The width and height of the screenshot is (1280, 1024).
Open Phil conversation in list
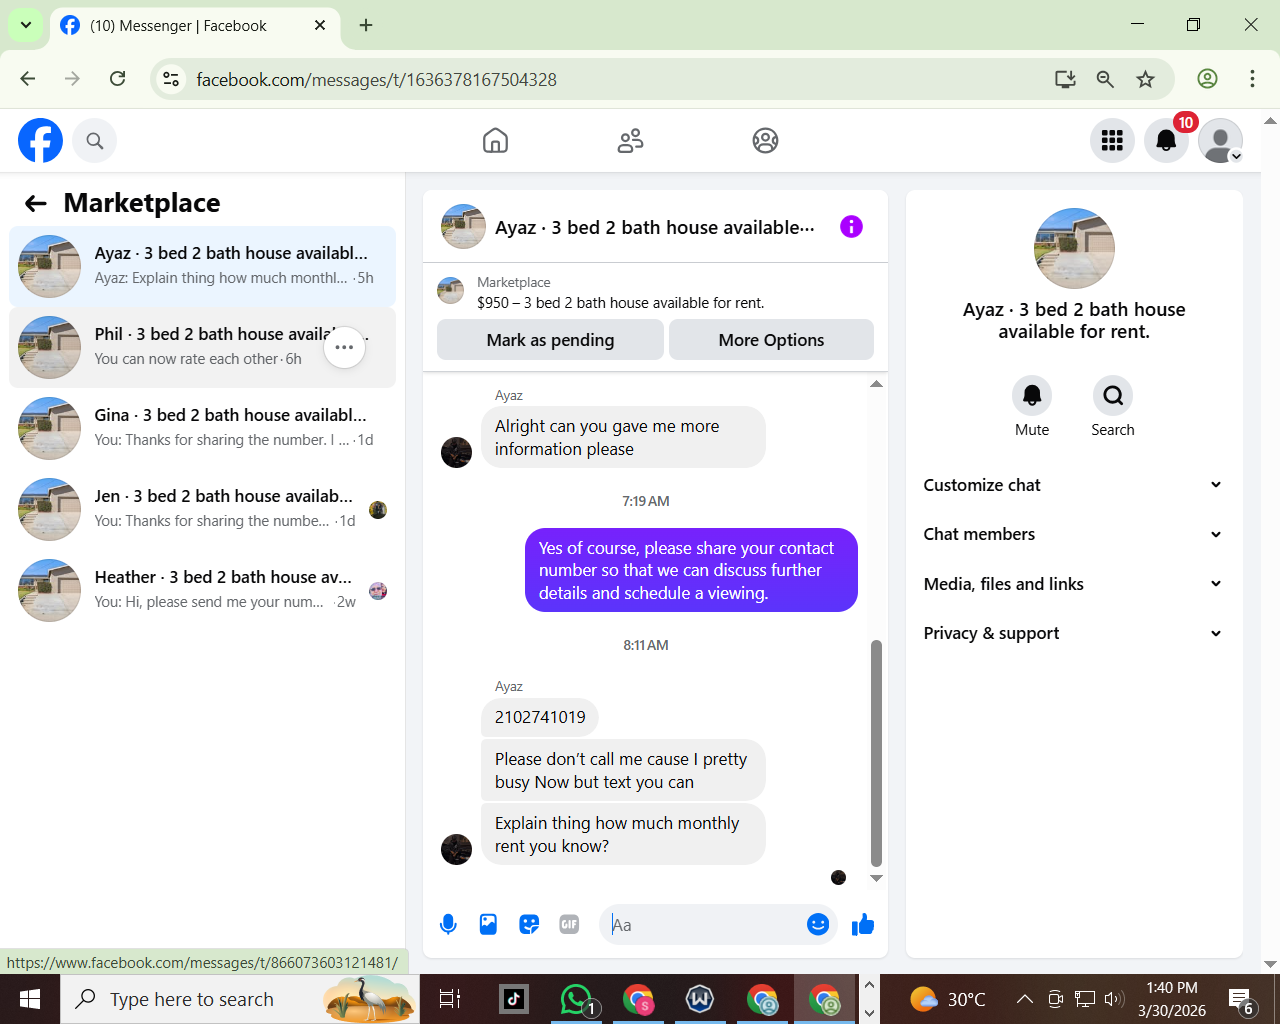(202, 347)
